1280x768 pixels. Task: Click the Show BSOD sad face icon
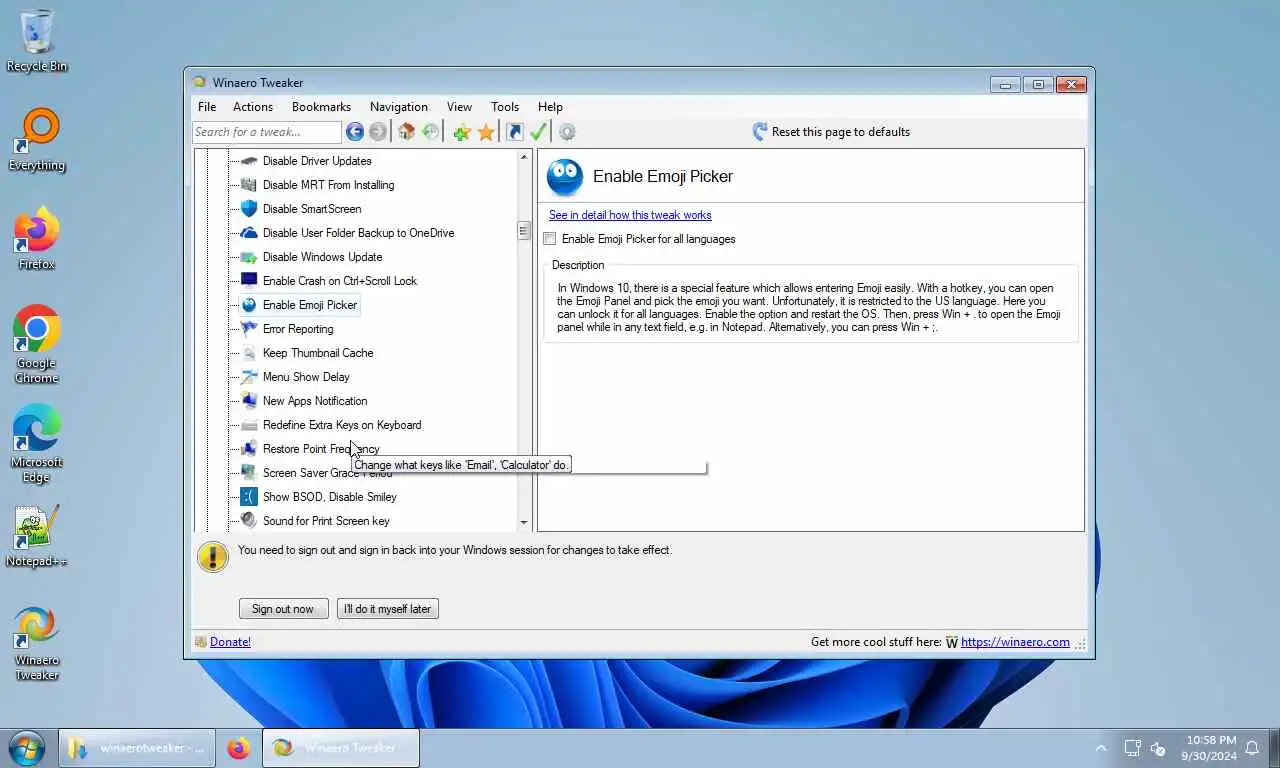(x=249, y=497)
